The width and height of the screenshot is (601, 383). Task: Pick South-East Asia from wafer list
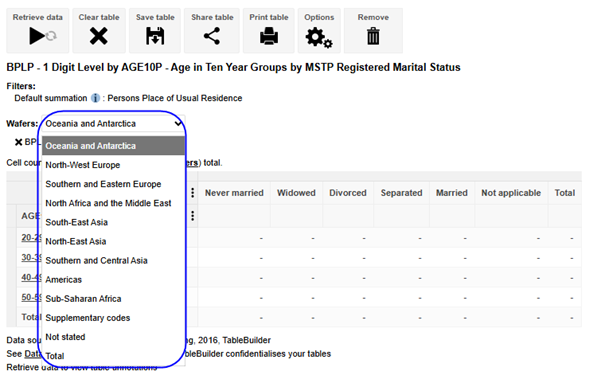coord(113,222)
